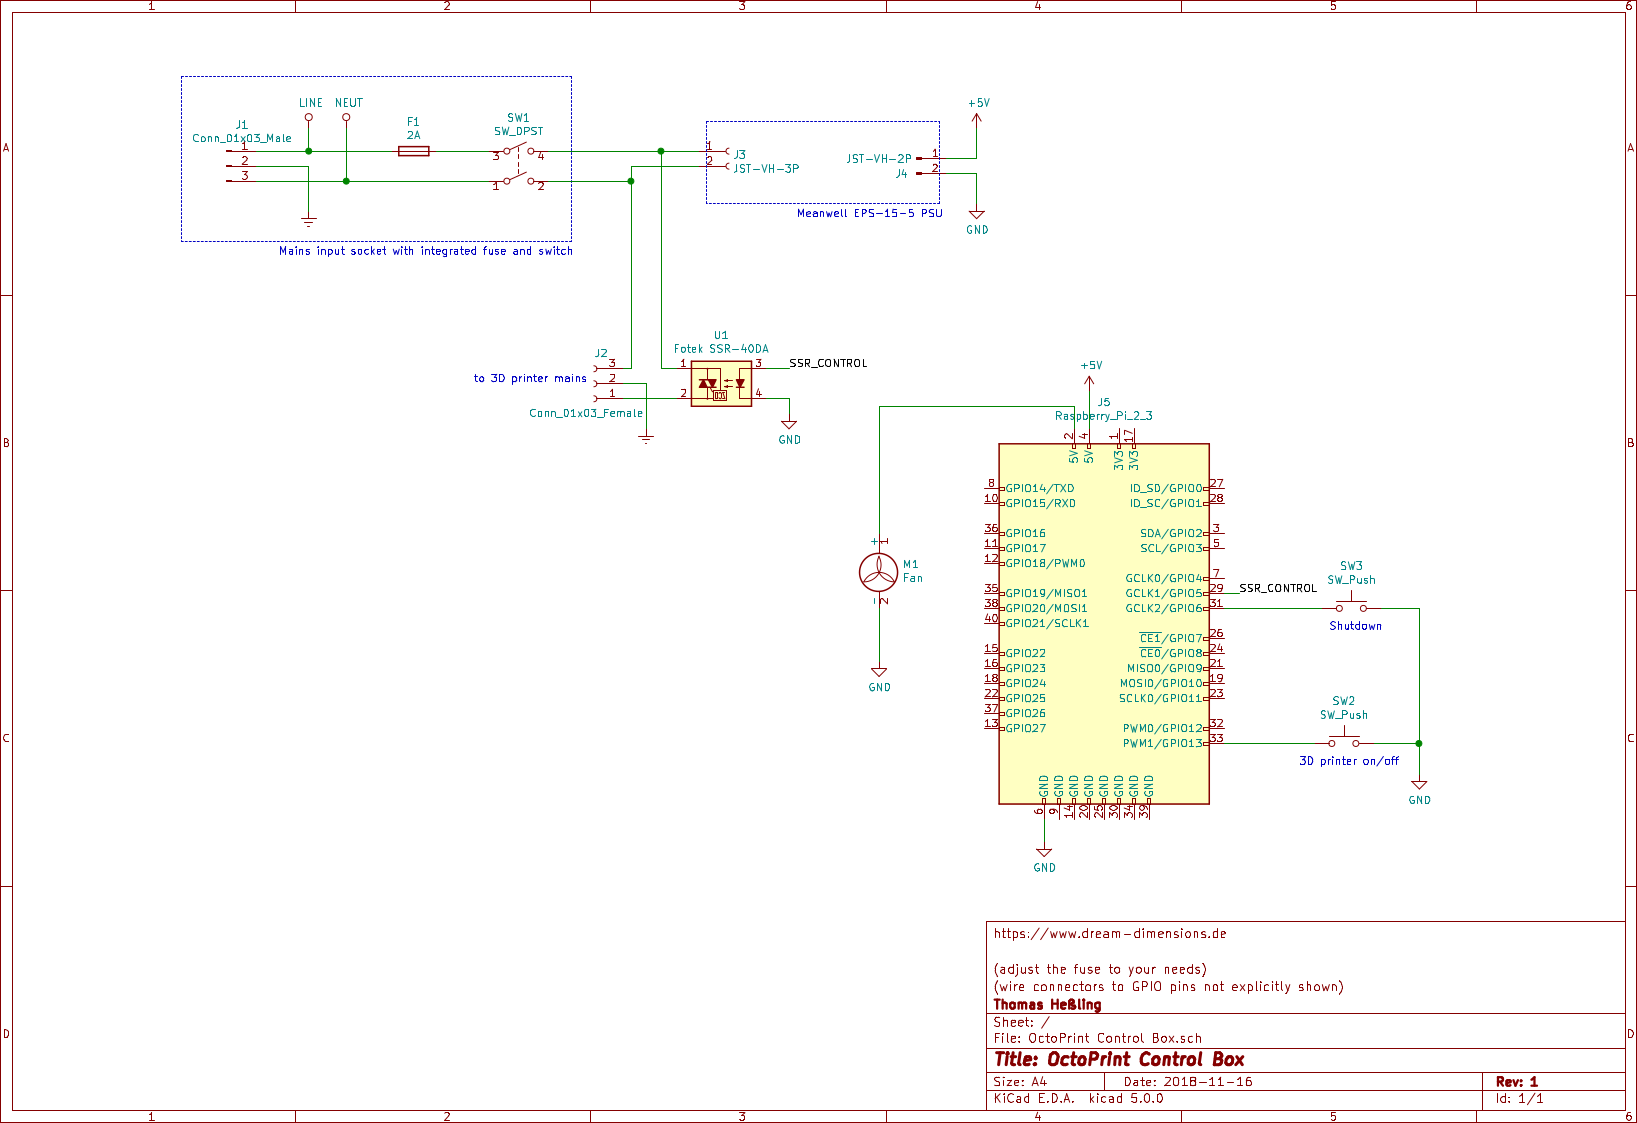Open the dream-dimensions.de URL in title block
This screenshot has width=1637, height=1123.
(1110, 934)
